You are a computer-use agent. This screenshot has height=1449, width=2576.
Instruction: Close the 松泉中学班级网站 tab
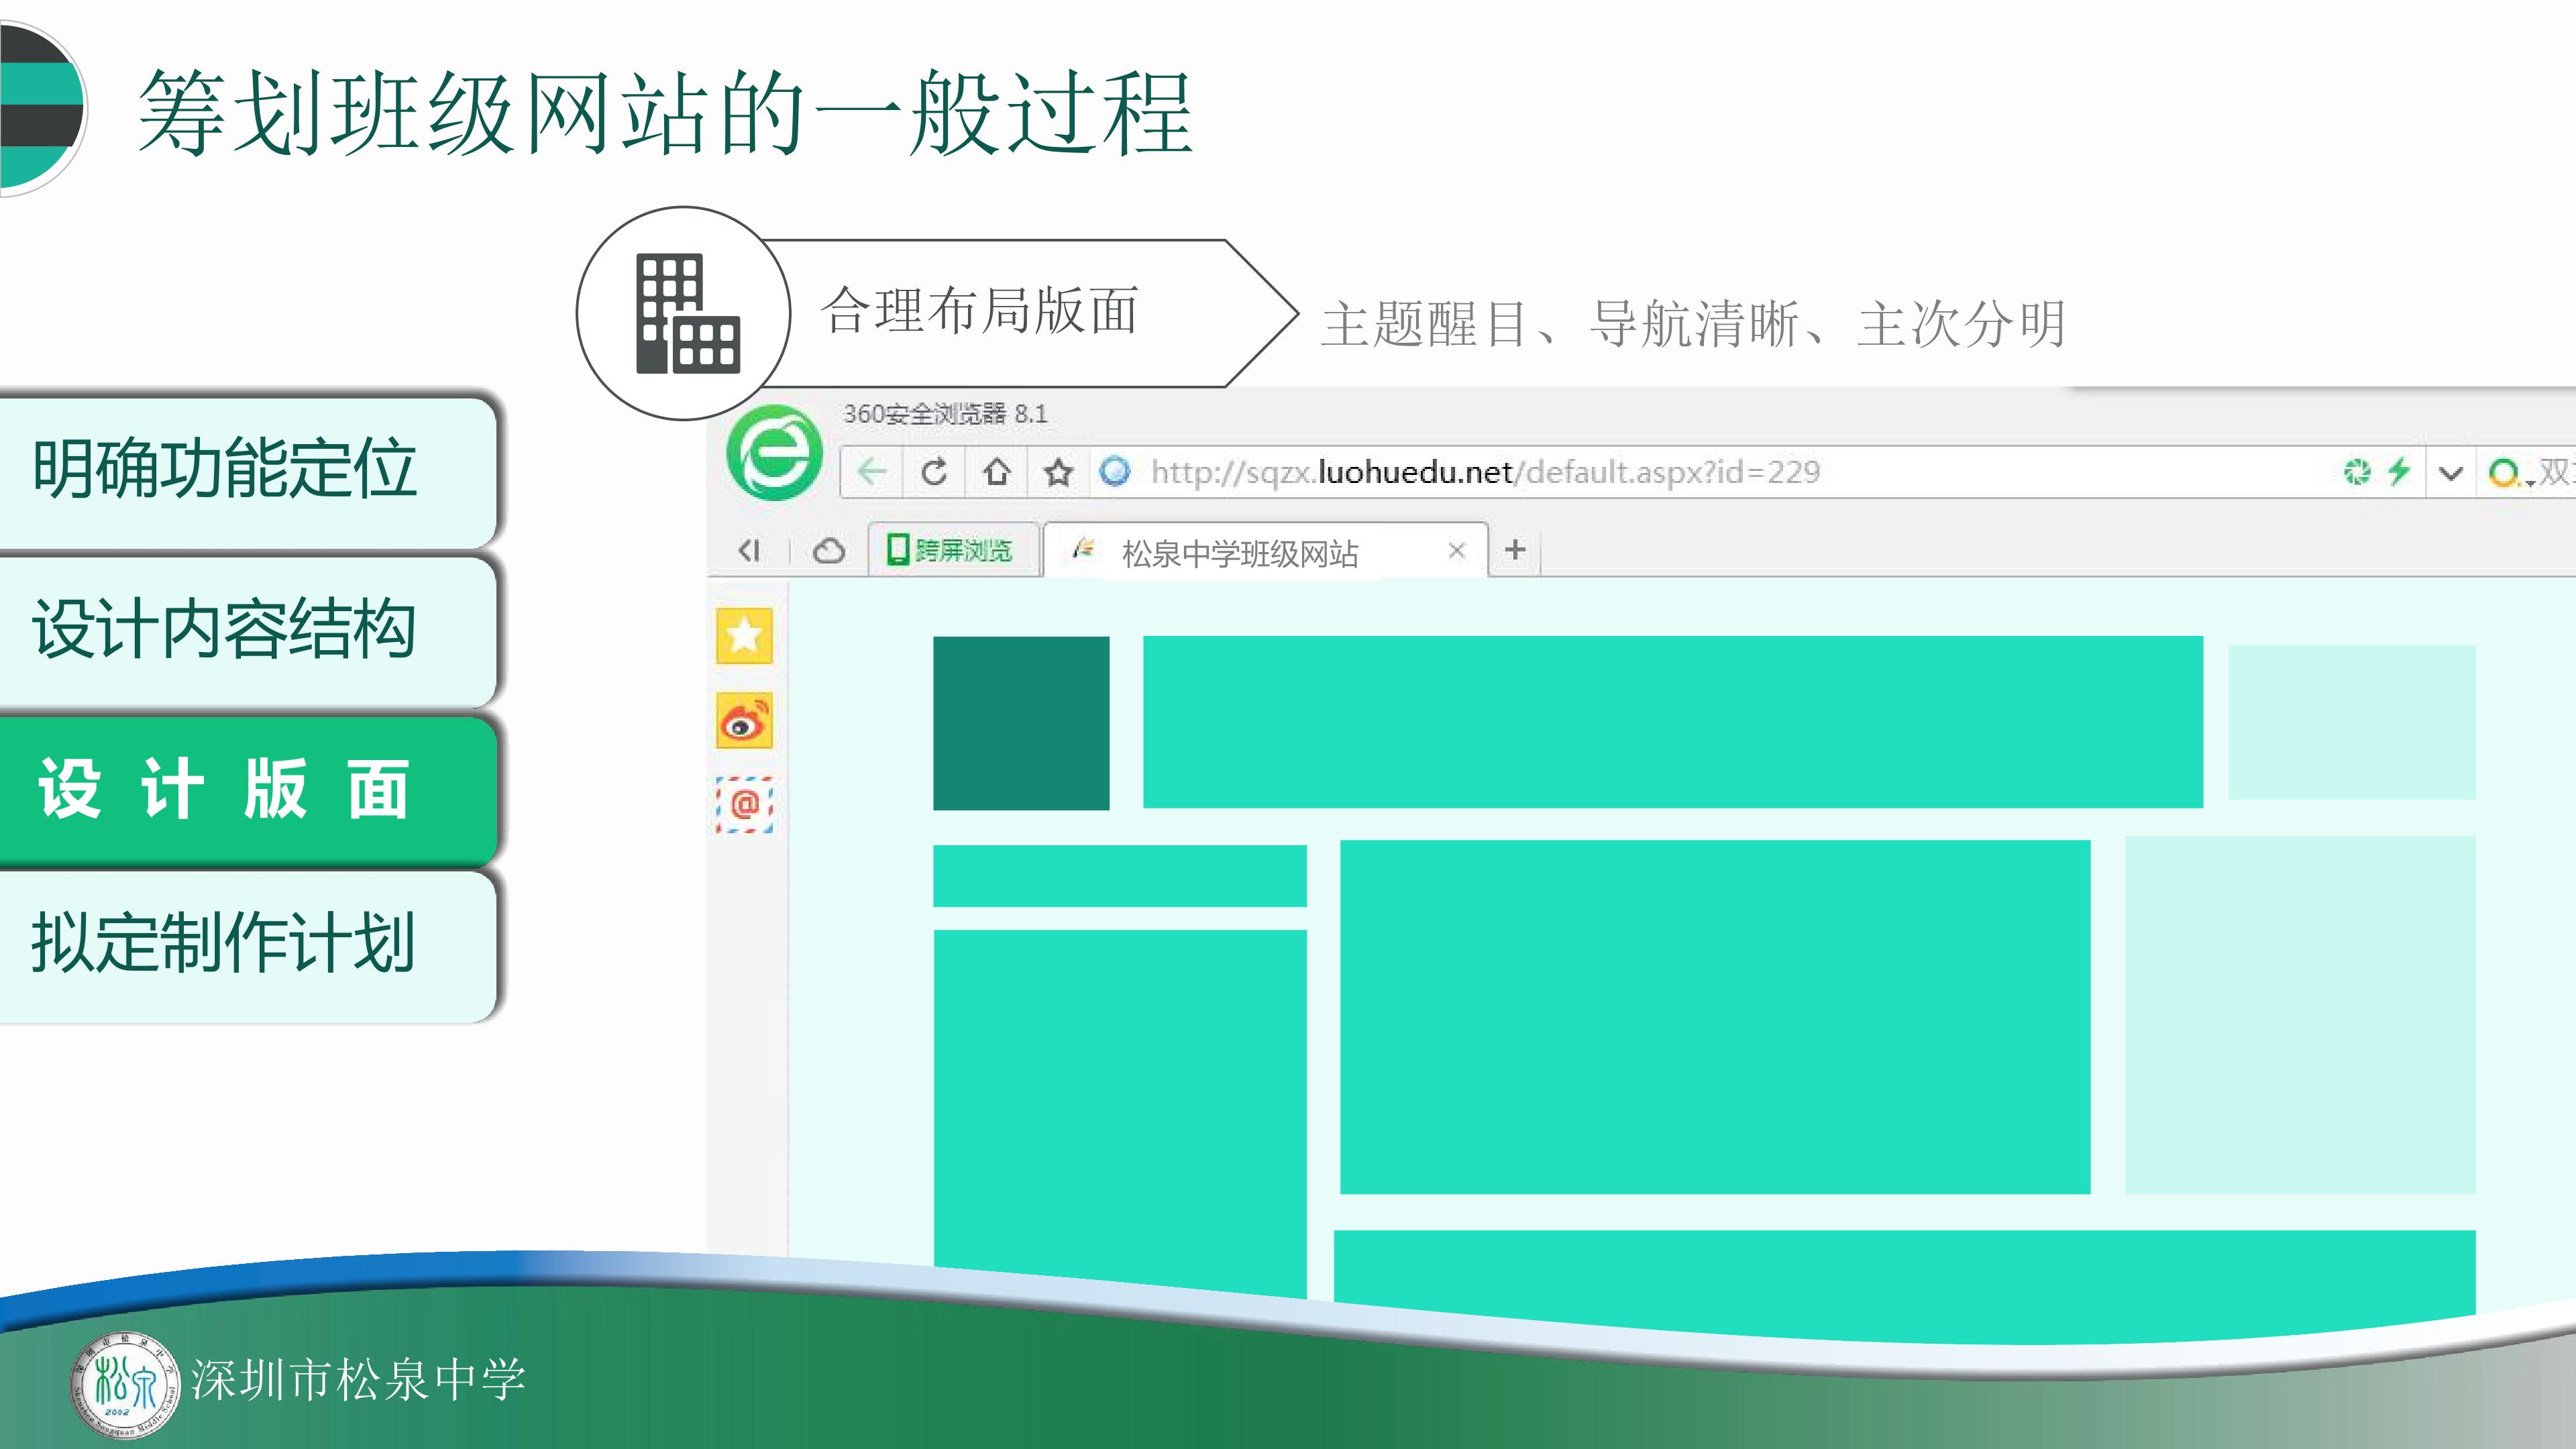(1457, 550)
